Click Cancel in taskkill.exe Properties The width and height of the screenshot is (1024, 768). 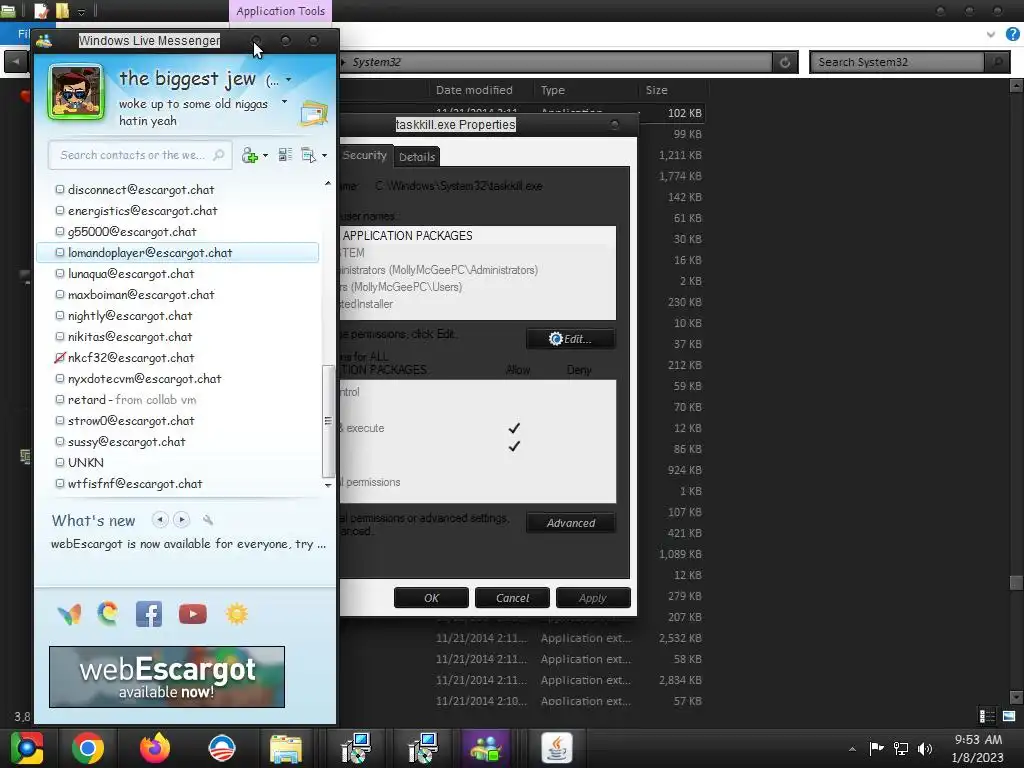(512, 598)
